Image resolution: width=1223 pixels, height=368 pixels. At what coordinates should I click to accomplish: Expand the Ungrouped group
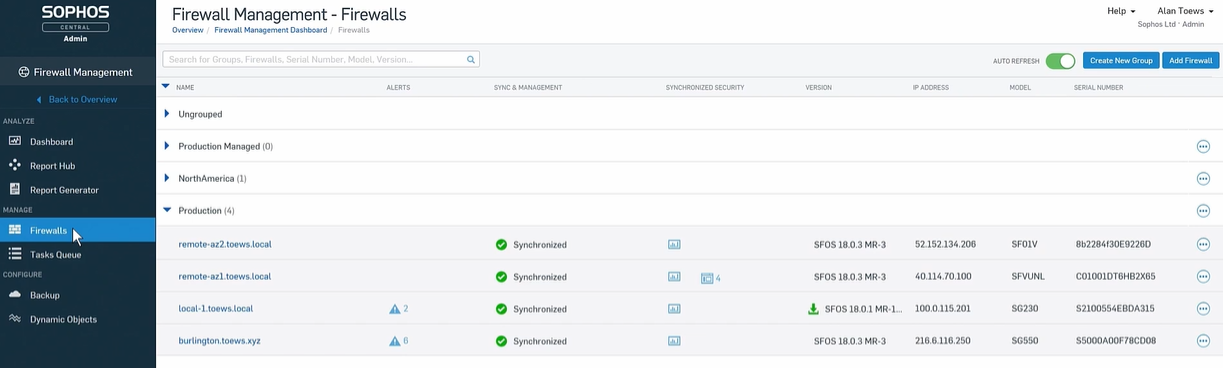(x=167, y=114)
